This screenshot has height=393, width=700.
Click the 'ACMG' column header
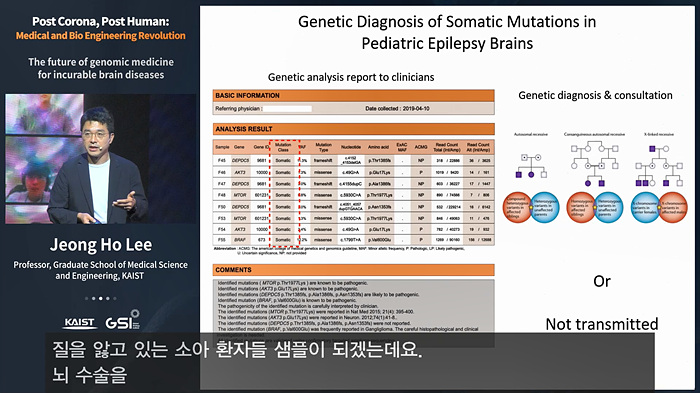pos(421,147)
